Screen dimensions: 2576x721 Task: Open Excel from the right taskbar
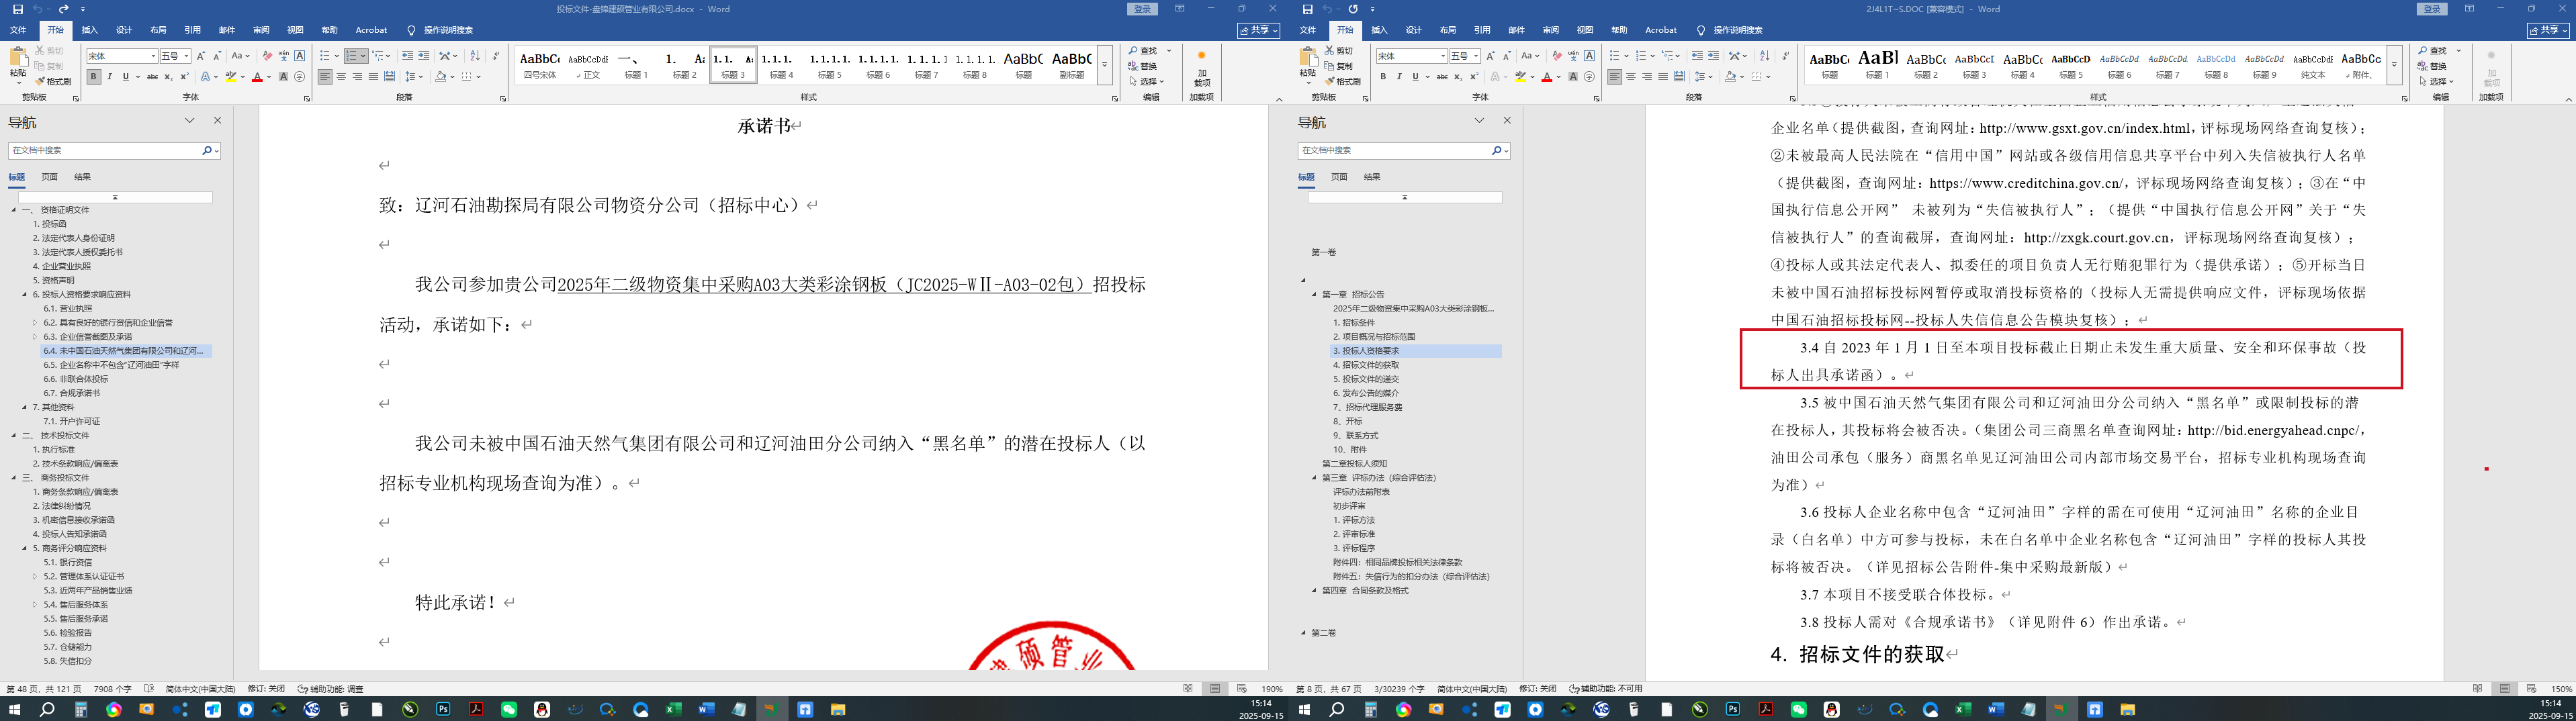point(1963,709)
